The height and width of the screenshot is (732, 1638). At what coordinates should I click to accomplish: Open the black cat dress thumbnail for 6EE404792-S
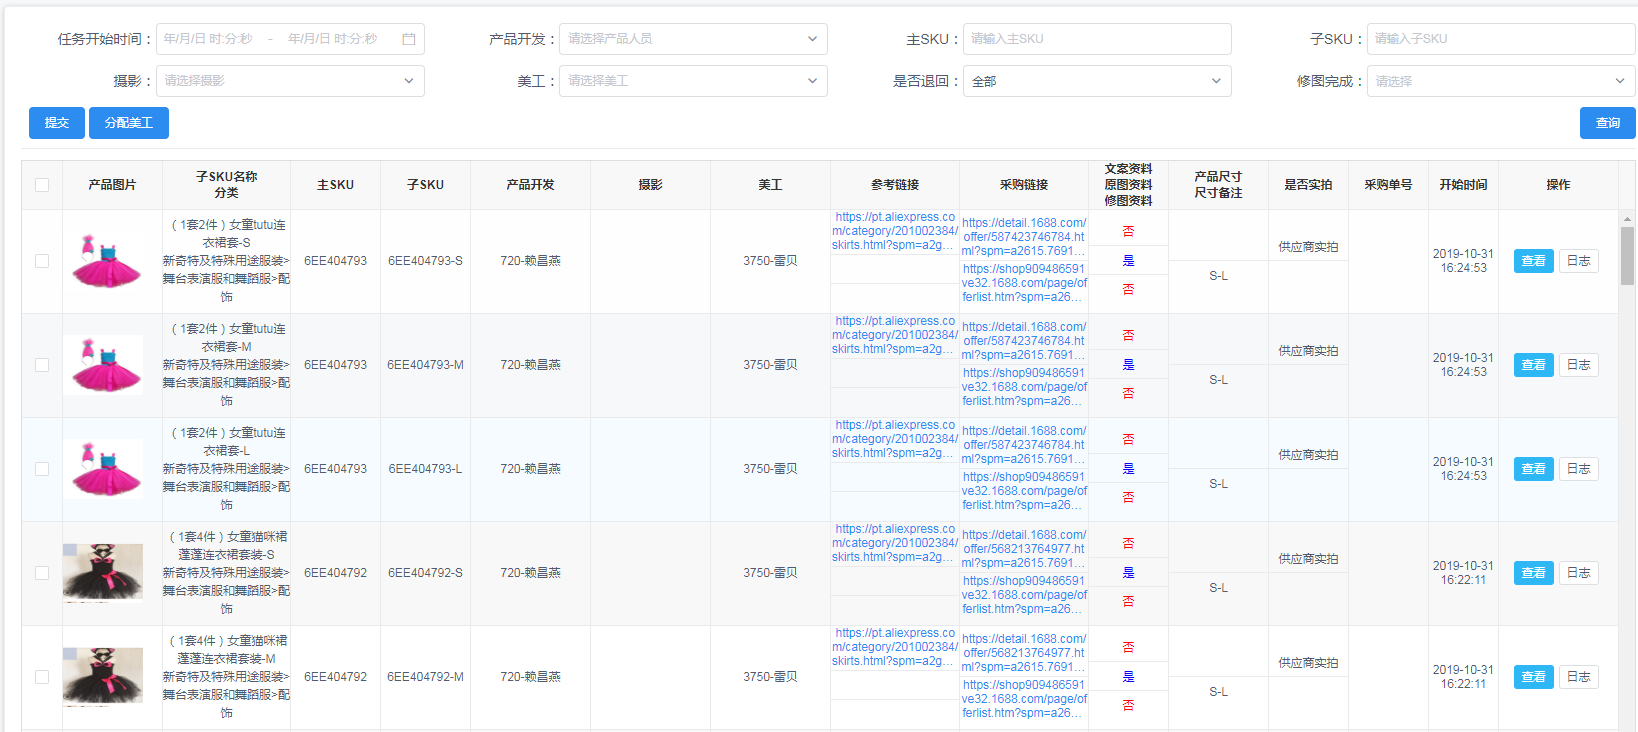103,573
